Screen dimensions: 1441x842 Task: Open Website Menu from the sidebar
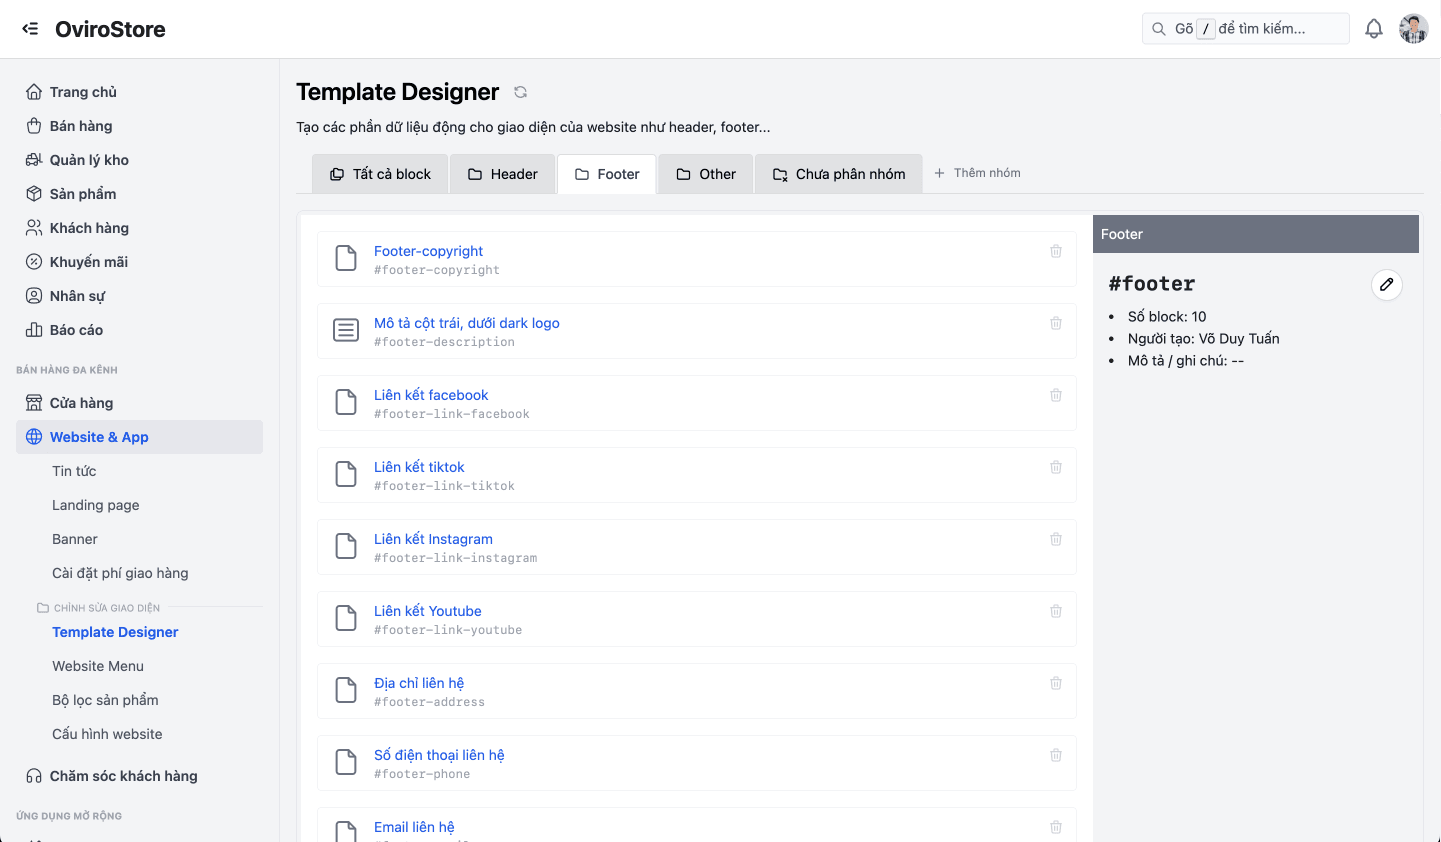click(97, 665)
